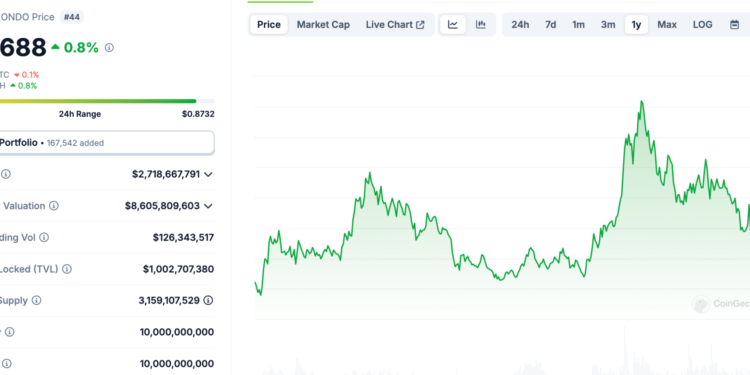Click the #44 rank badge
This screenshot has width=750, height=375.
(72, 17)
